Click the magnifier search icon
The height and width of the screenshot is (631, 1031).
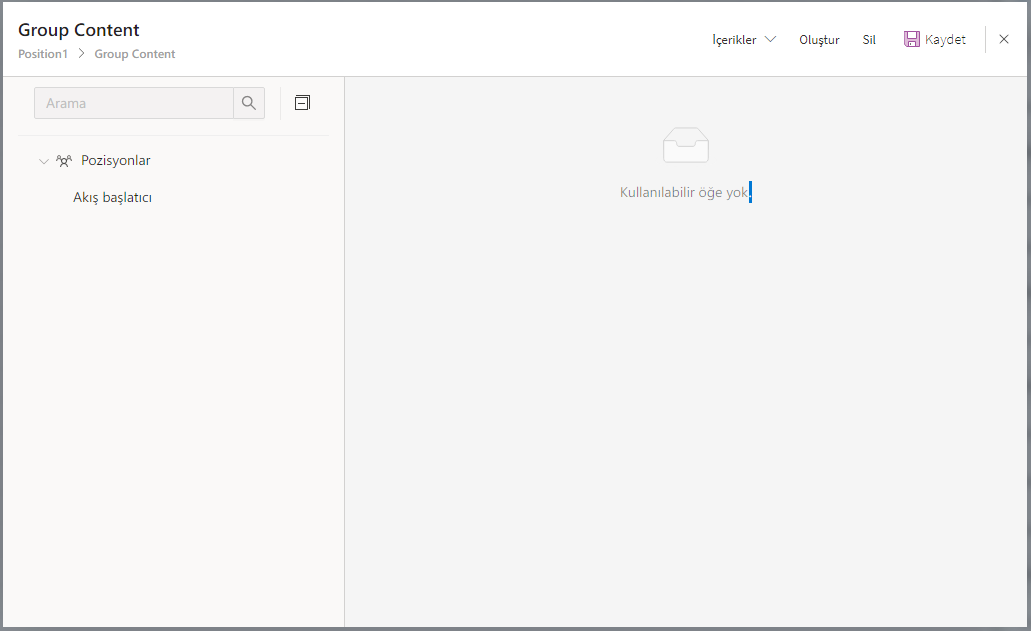pyautogui.click(x=249, y=103)
